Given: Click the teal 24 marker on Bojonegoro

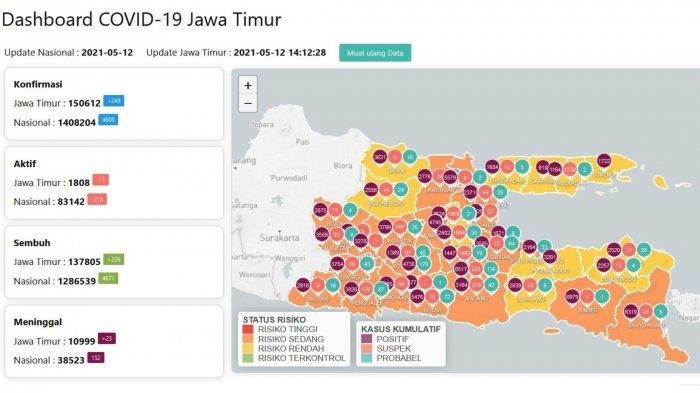Looking at the screenshot, I should [401, 190].
